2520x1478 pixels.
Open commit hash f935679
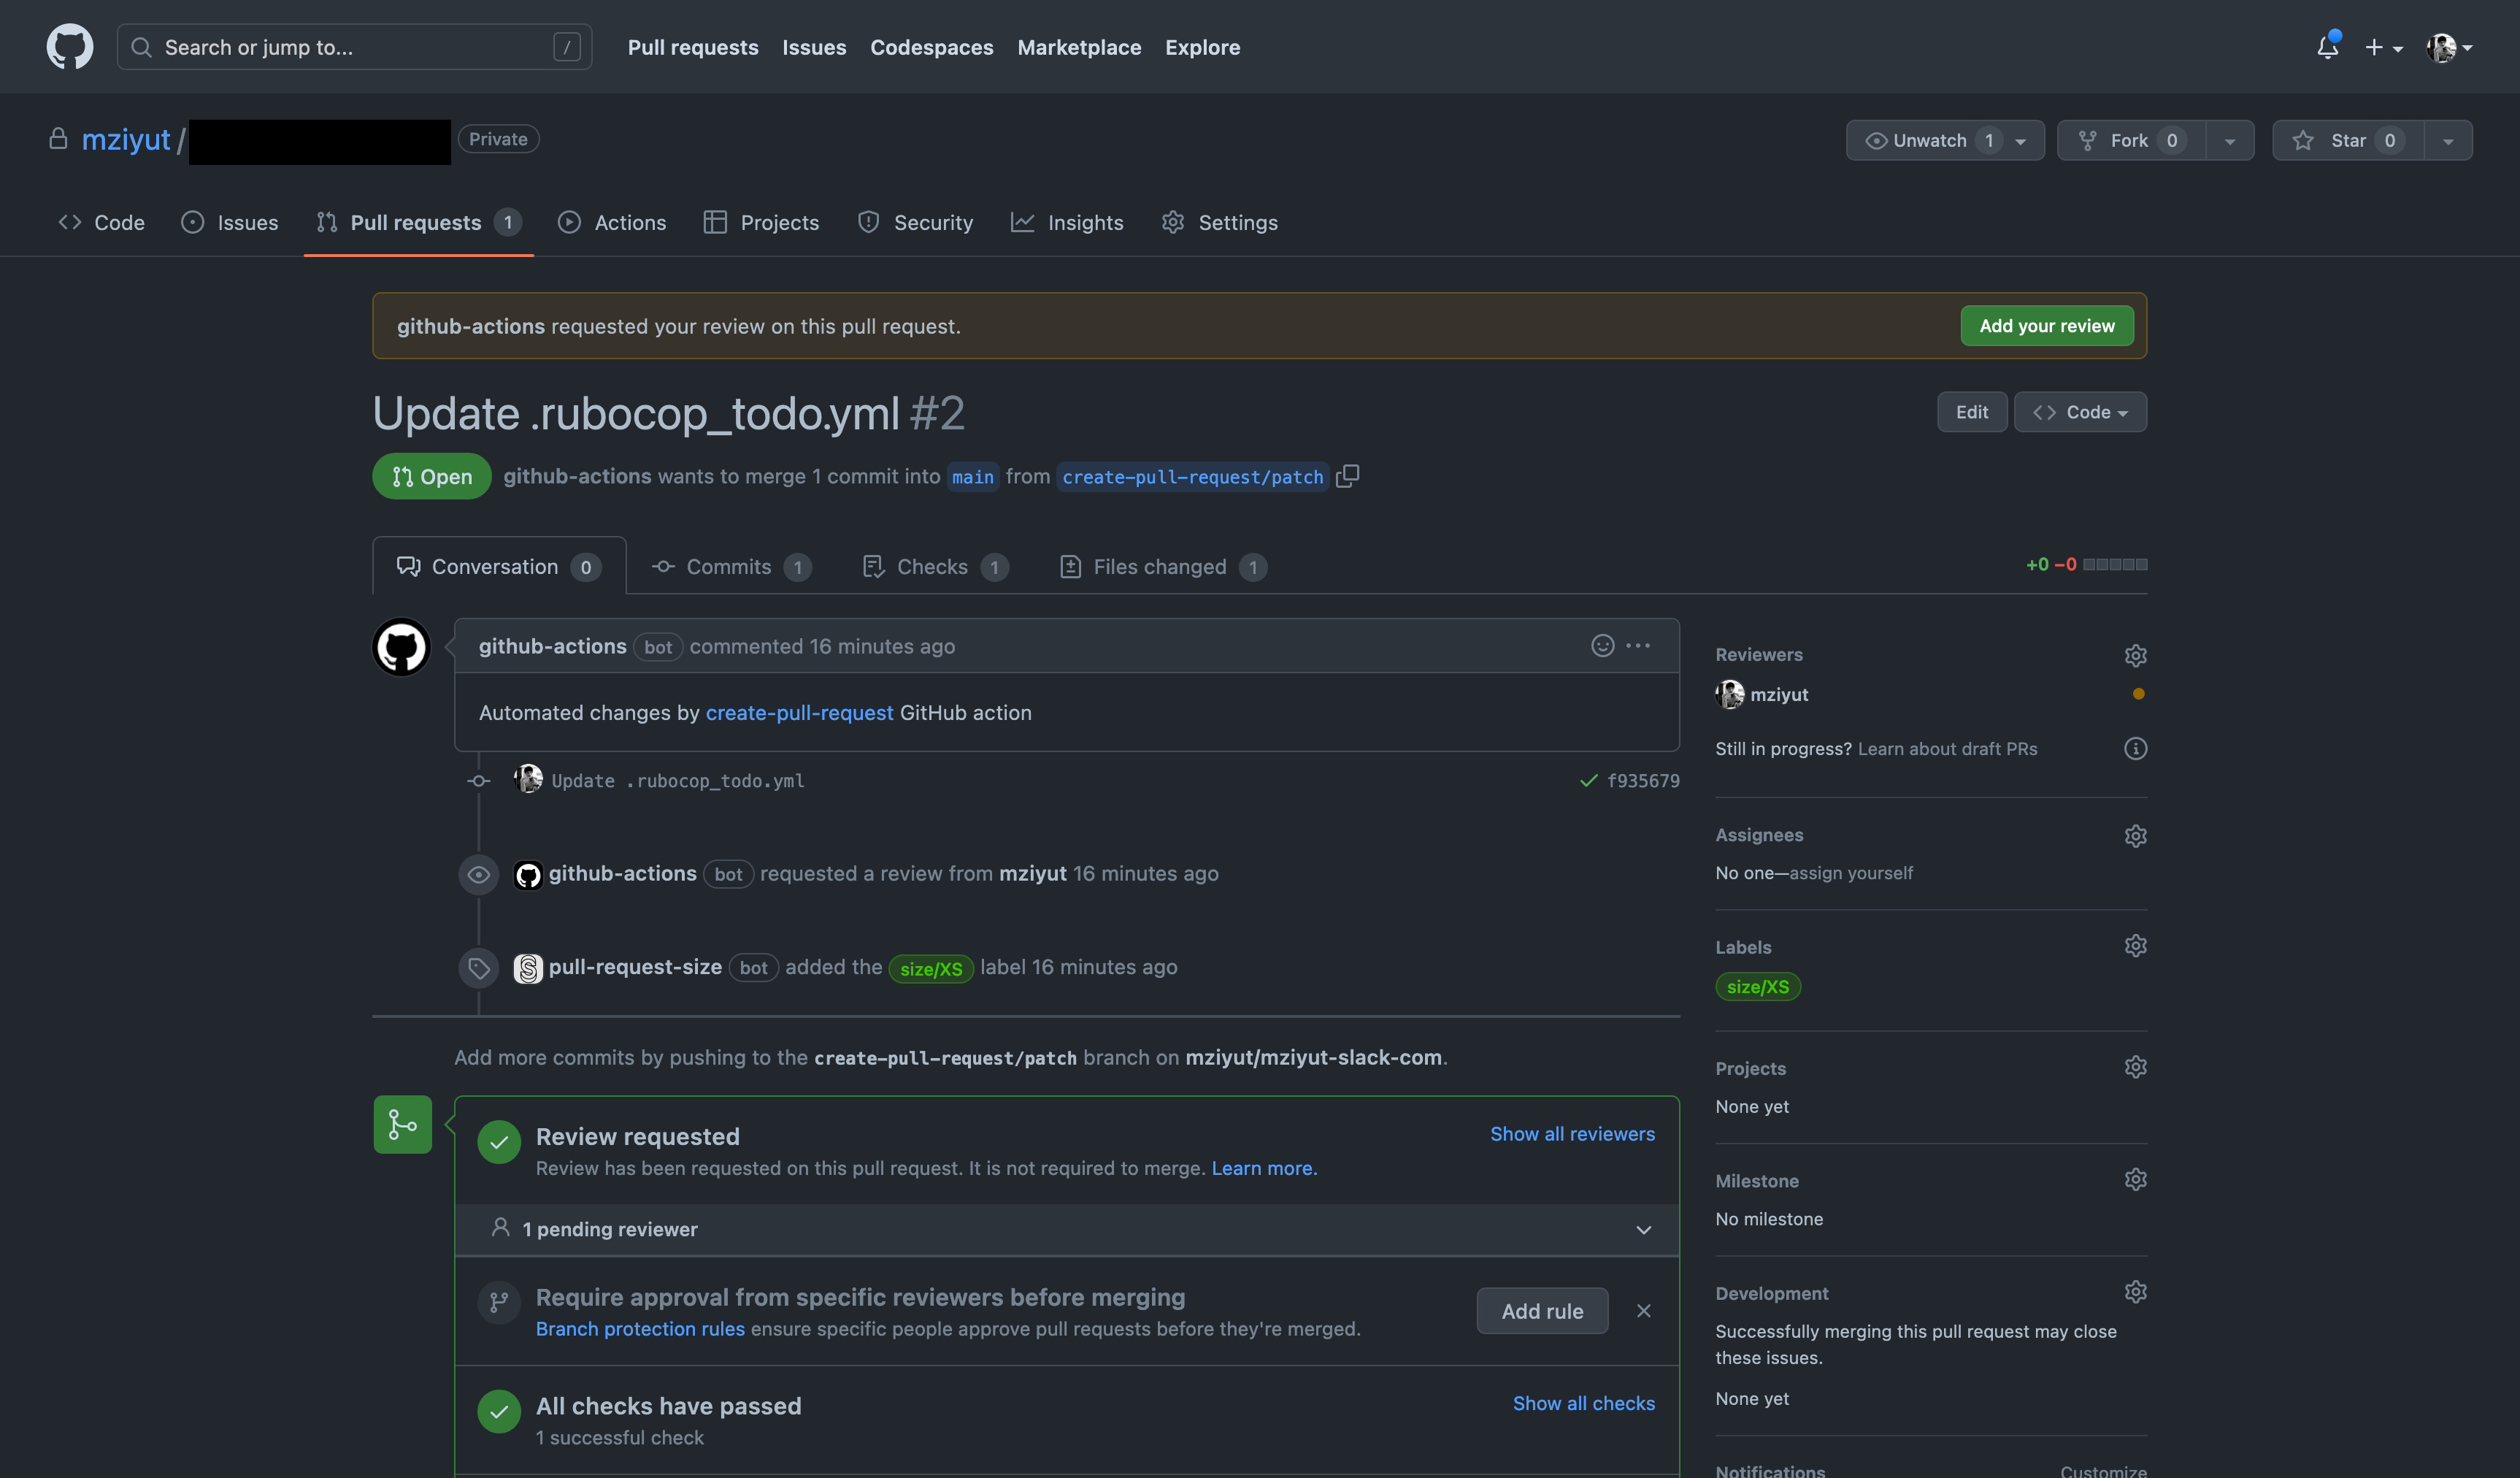point(1643,781)
